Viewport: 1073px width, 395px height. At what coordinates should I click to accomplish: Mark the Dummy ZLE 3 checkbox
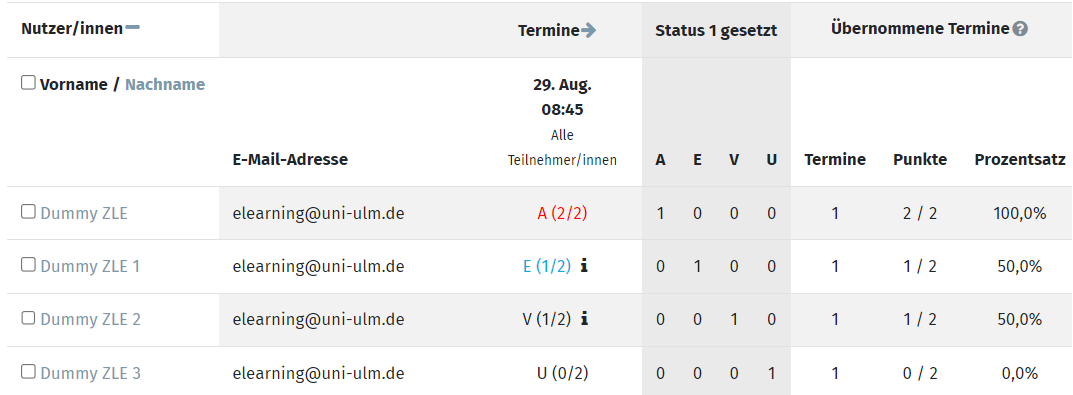tap(28, 372)
